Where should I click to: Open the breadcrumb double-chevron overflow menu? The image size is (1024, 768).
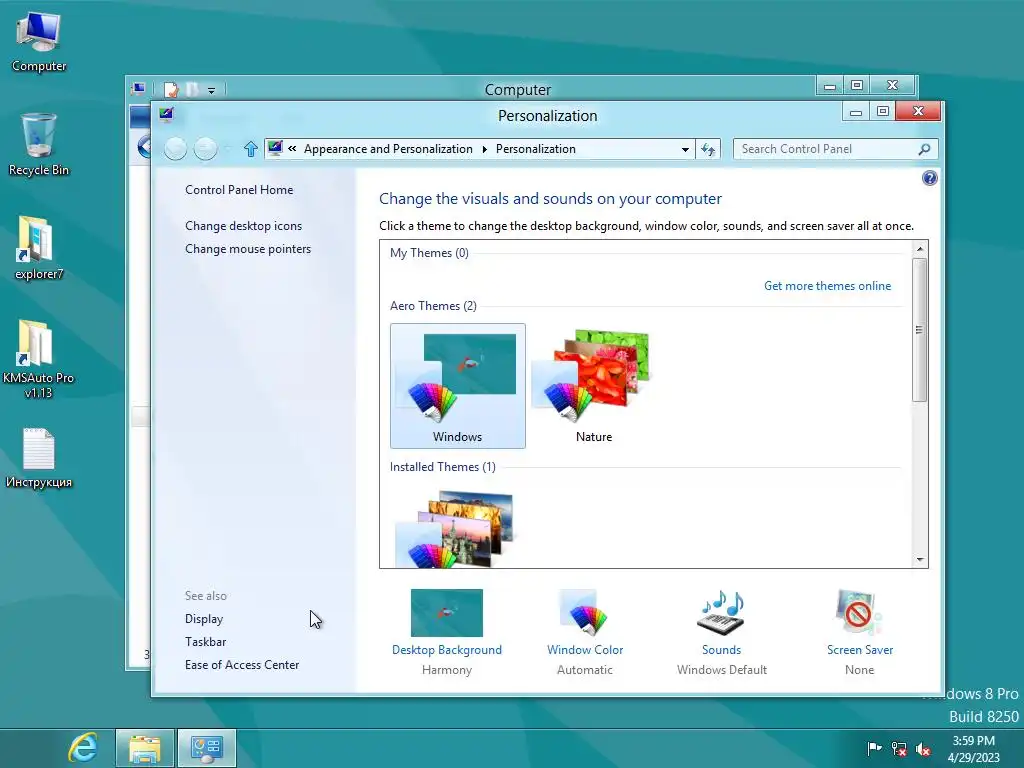(x=292, y=148)
